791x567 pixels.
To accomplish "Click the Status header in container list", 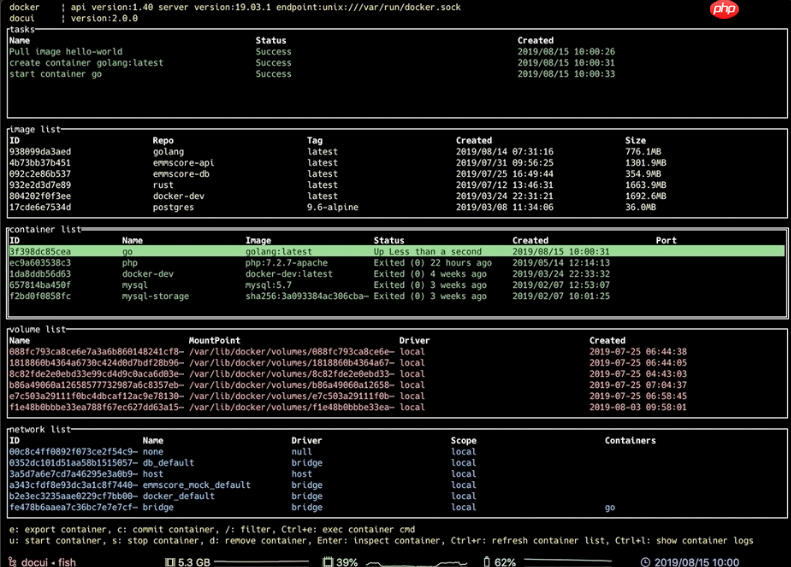I will [x=388, y=240].
